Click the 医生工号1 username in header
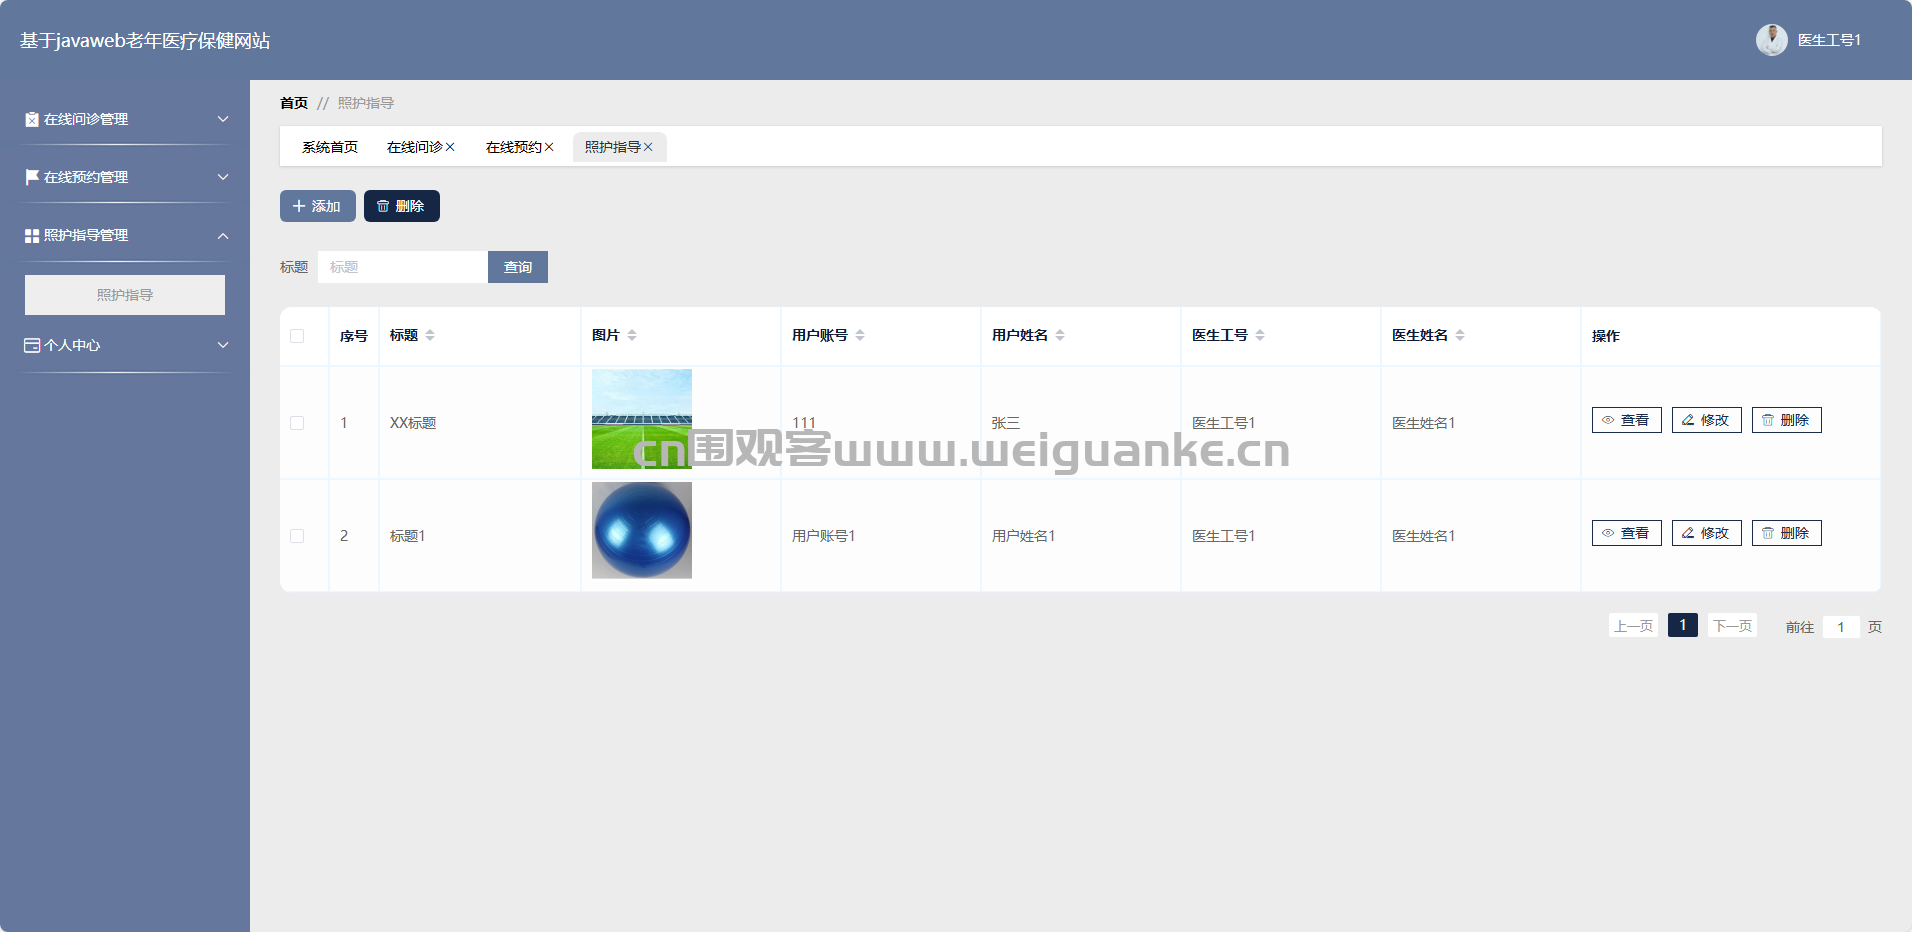Screen dimensions: 1912x932 pos(1829,40)
